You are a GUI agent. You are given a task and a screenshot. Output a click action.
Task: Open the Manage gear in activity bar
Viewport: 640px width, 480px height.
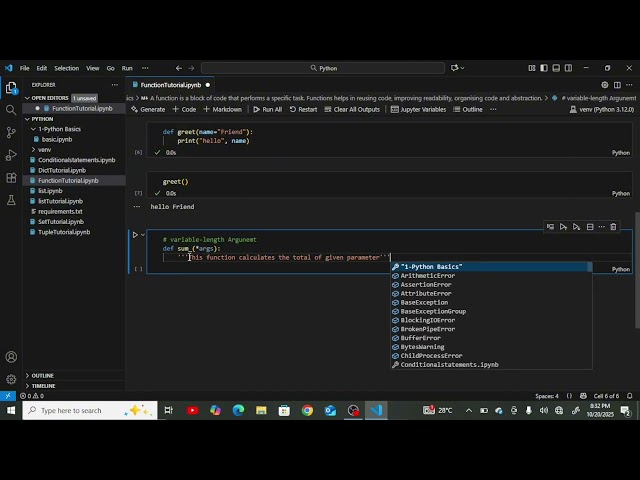point(11,379)
